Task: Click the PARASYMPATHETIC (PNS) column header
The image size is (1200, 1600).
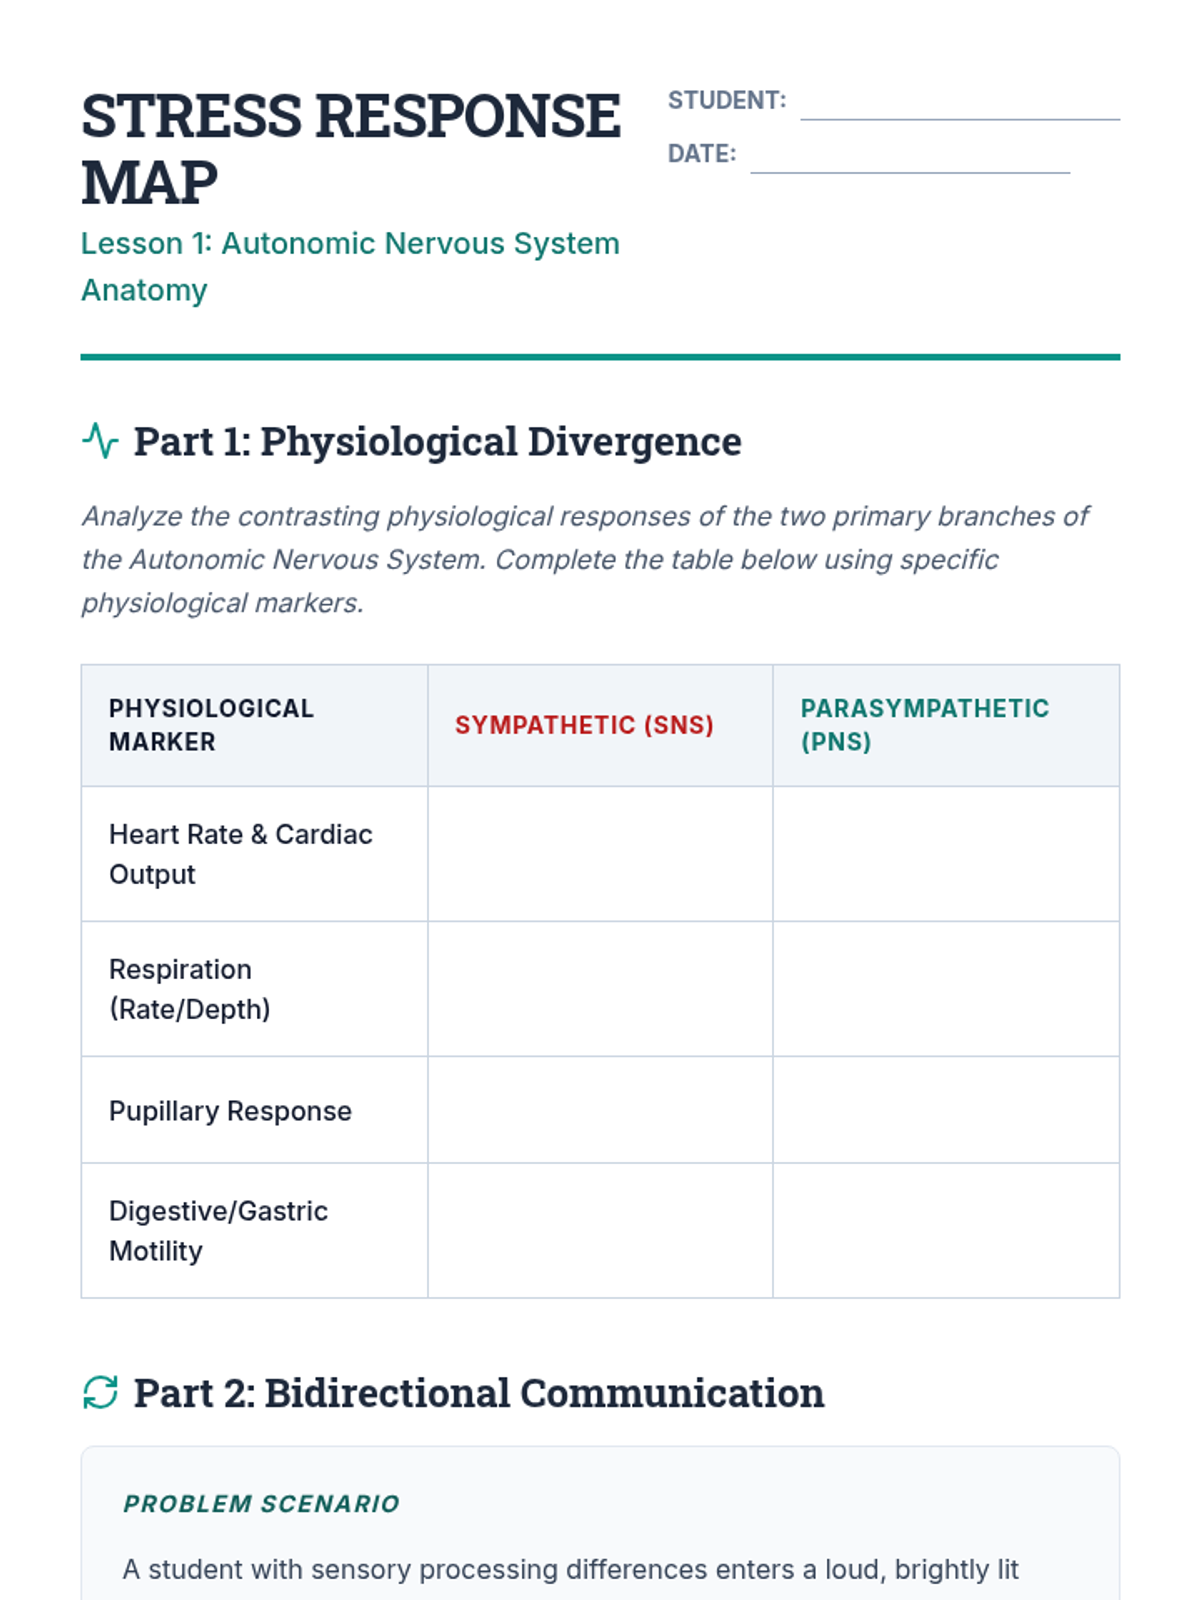Action: [x=924, y=725]
